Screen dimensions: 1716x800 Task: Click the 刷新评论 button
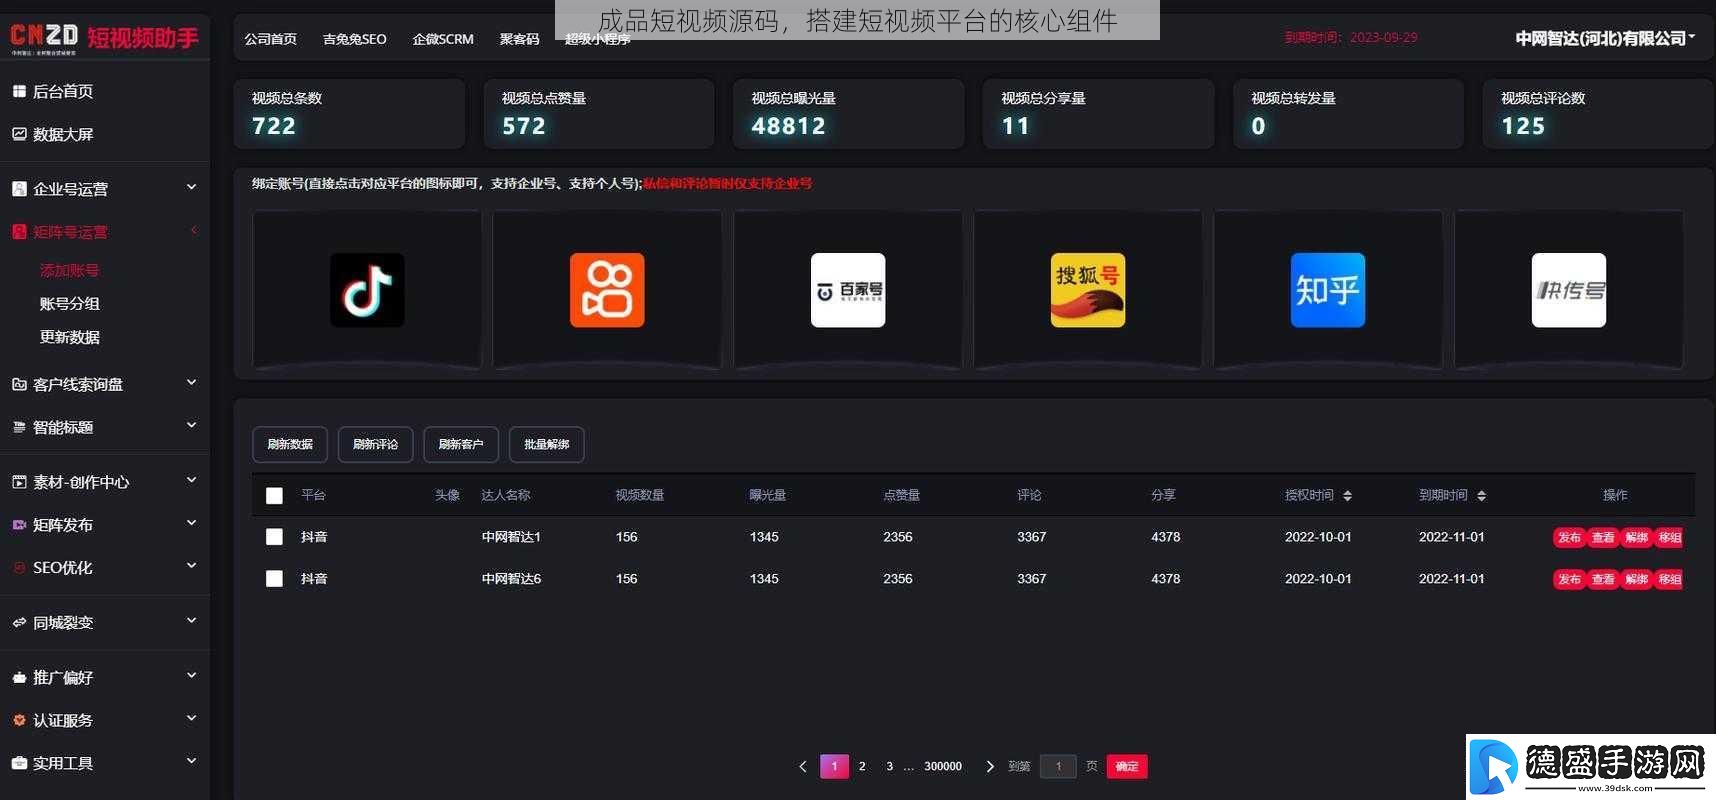[375, 444]
